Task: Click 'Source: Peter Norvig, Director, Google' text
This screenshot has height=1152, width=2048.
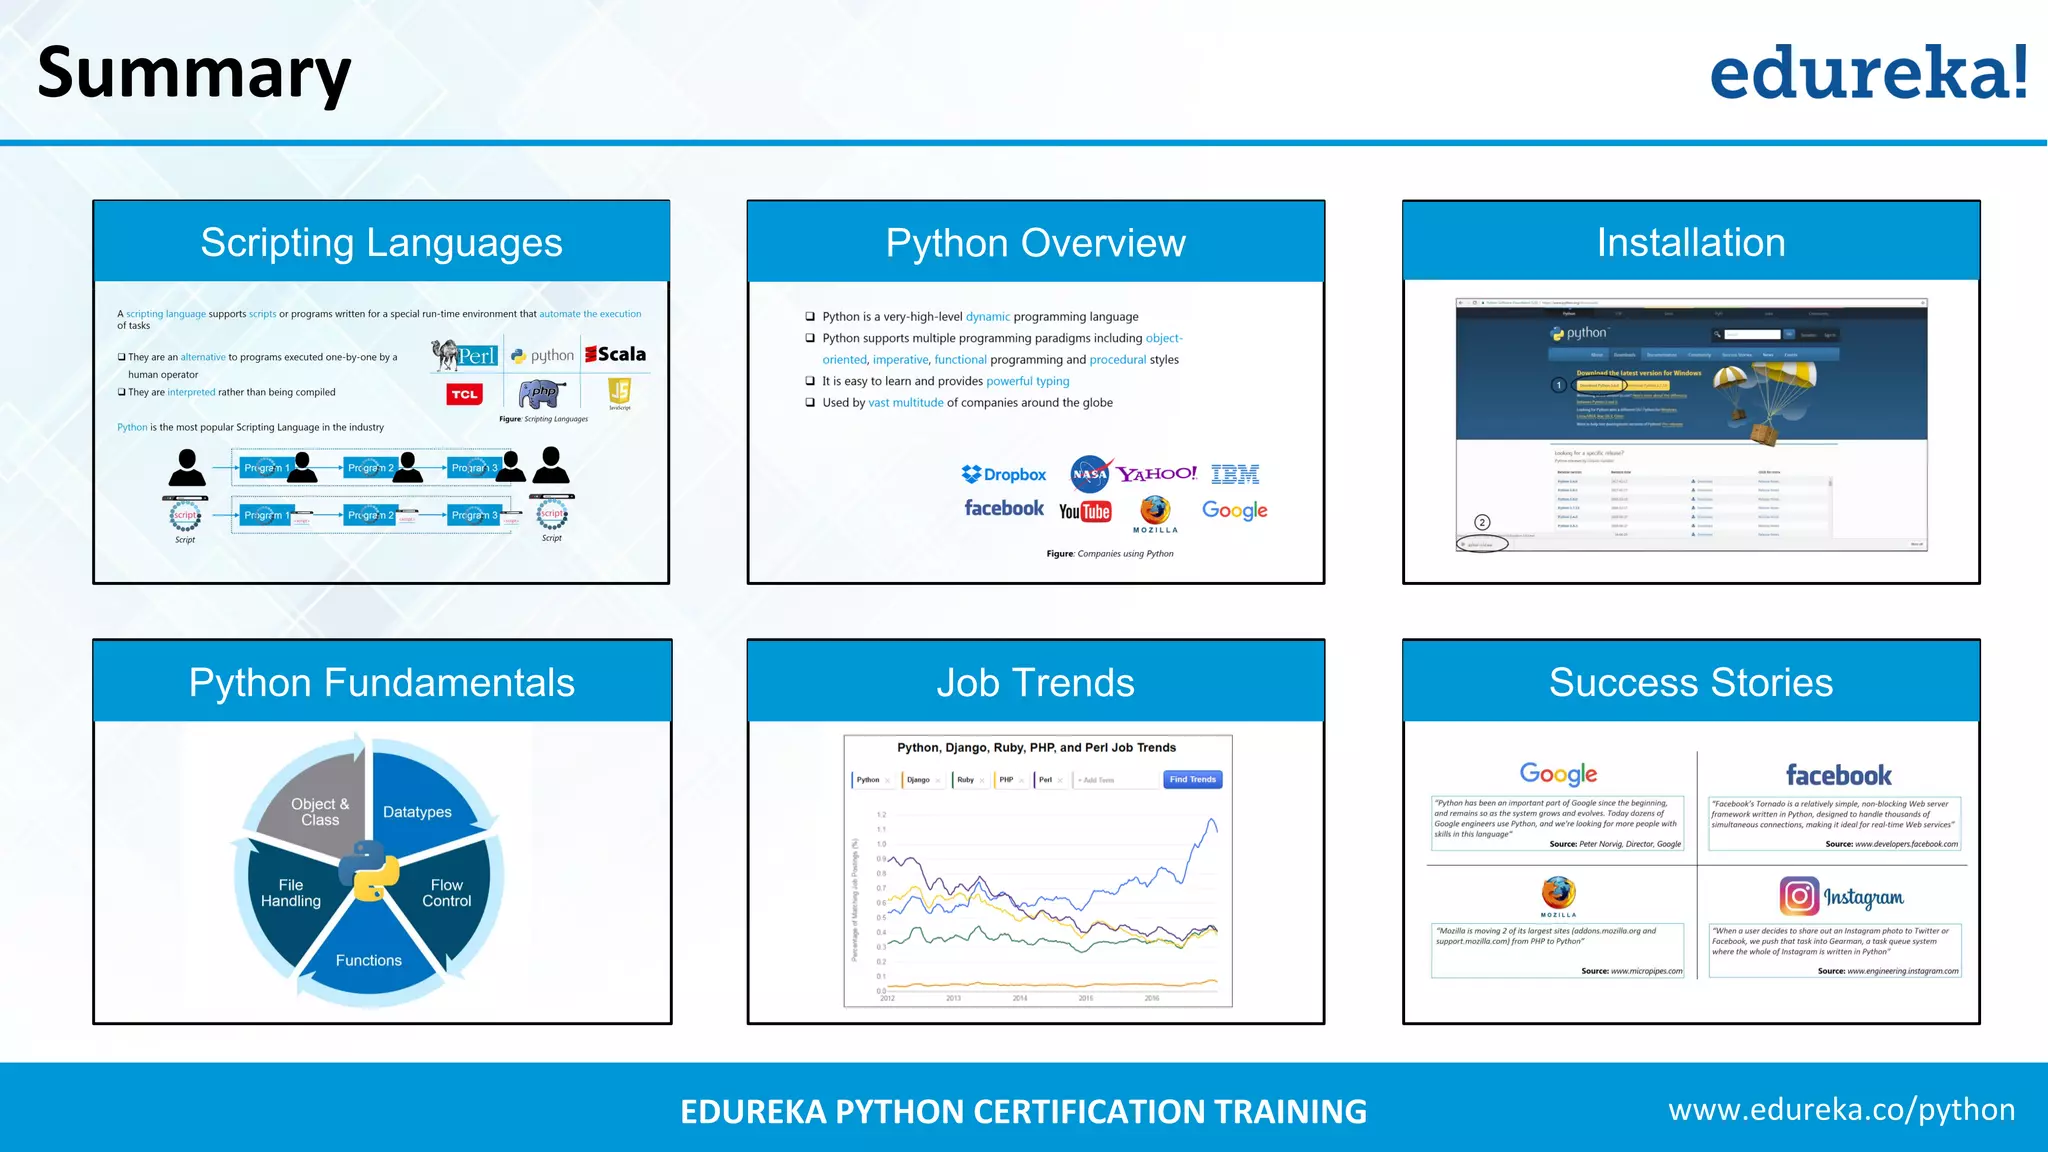Action: pos(1615,844)
